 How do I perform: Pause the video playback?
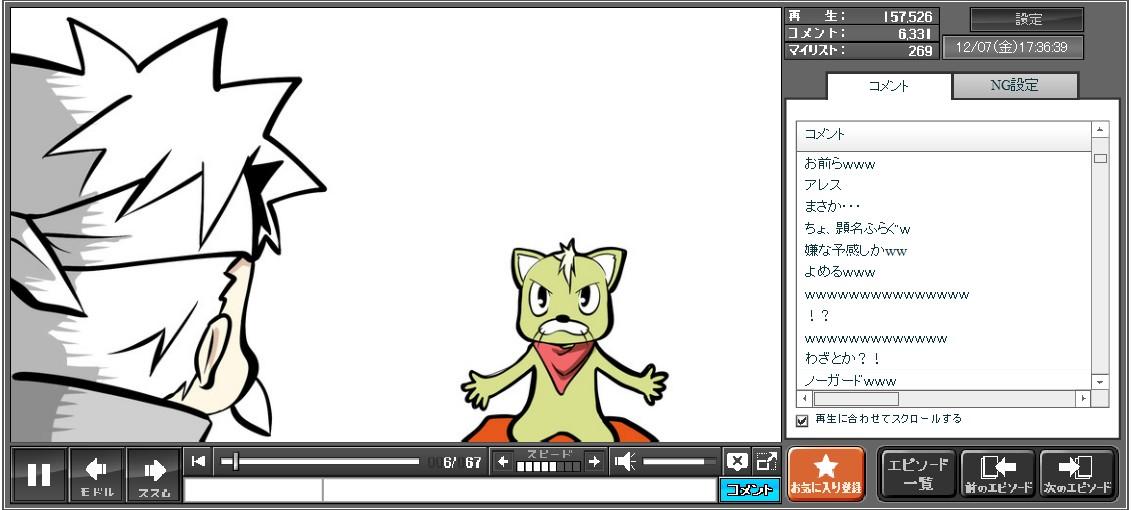click(39, 474)
